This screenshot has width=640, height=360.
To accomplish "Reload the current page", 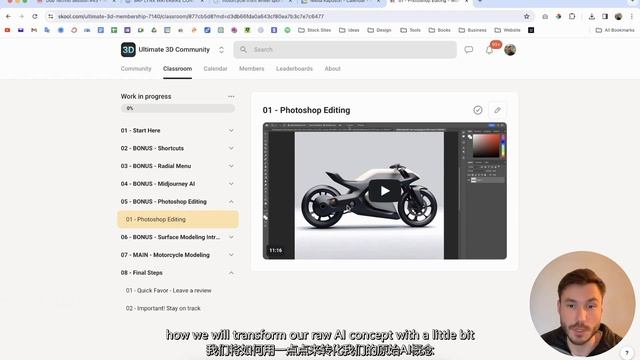I will [x=35, y=16].
